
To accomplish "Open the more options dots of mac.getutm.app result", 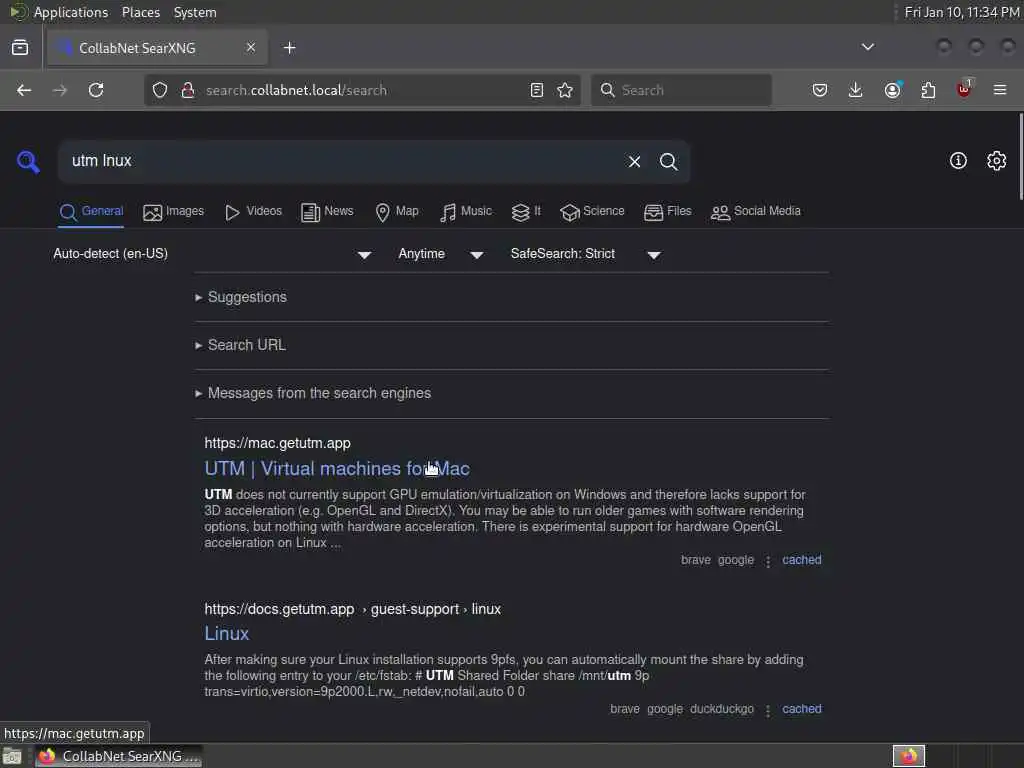I will click(x=768, y=561).
